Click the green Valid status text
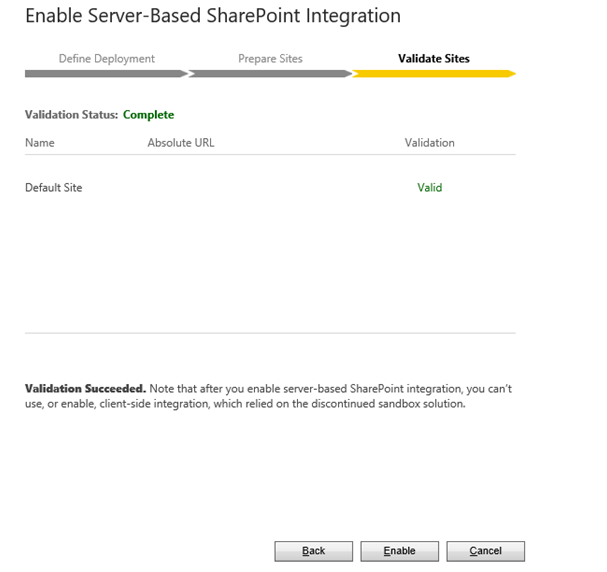 [x=429, y=188]
